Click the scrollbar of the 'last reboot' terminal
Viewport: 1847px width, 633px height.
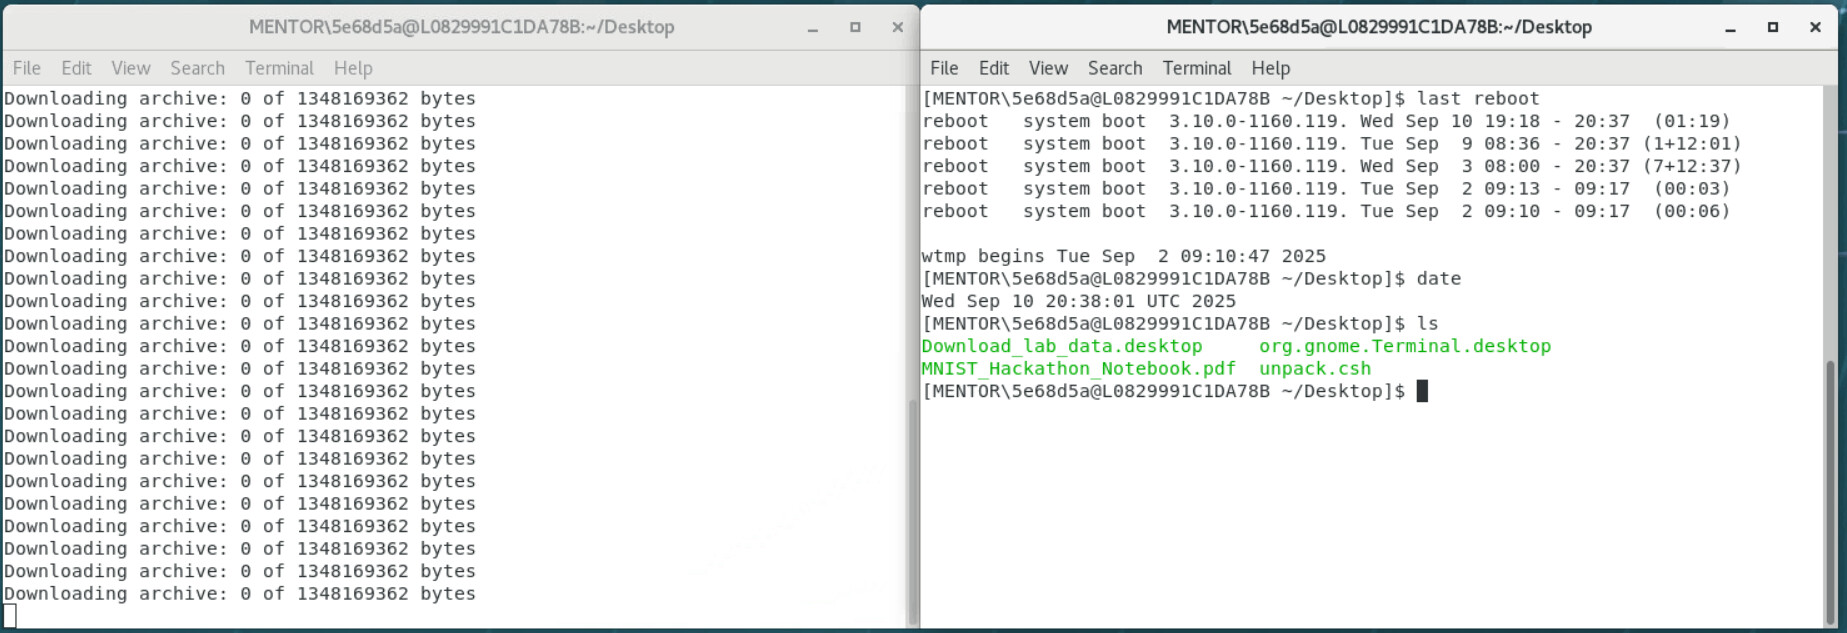click(1830, 490)
